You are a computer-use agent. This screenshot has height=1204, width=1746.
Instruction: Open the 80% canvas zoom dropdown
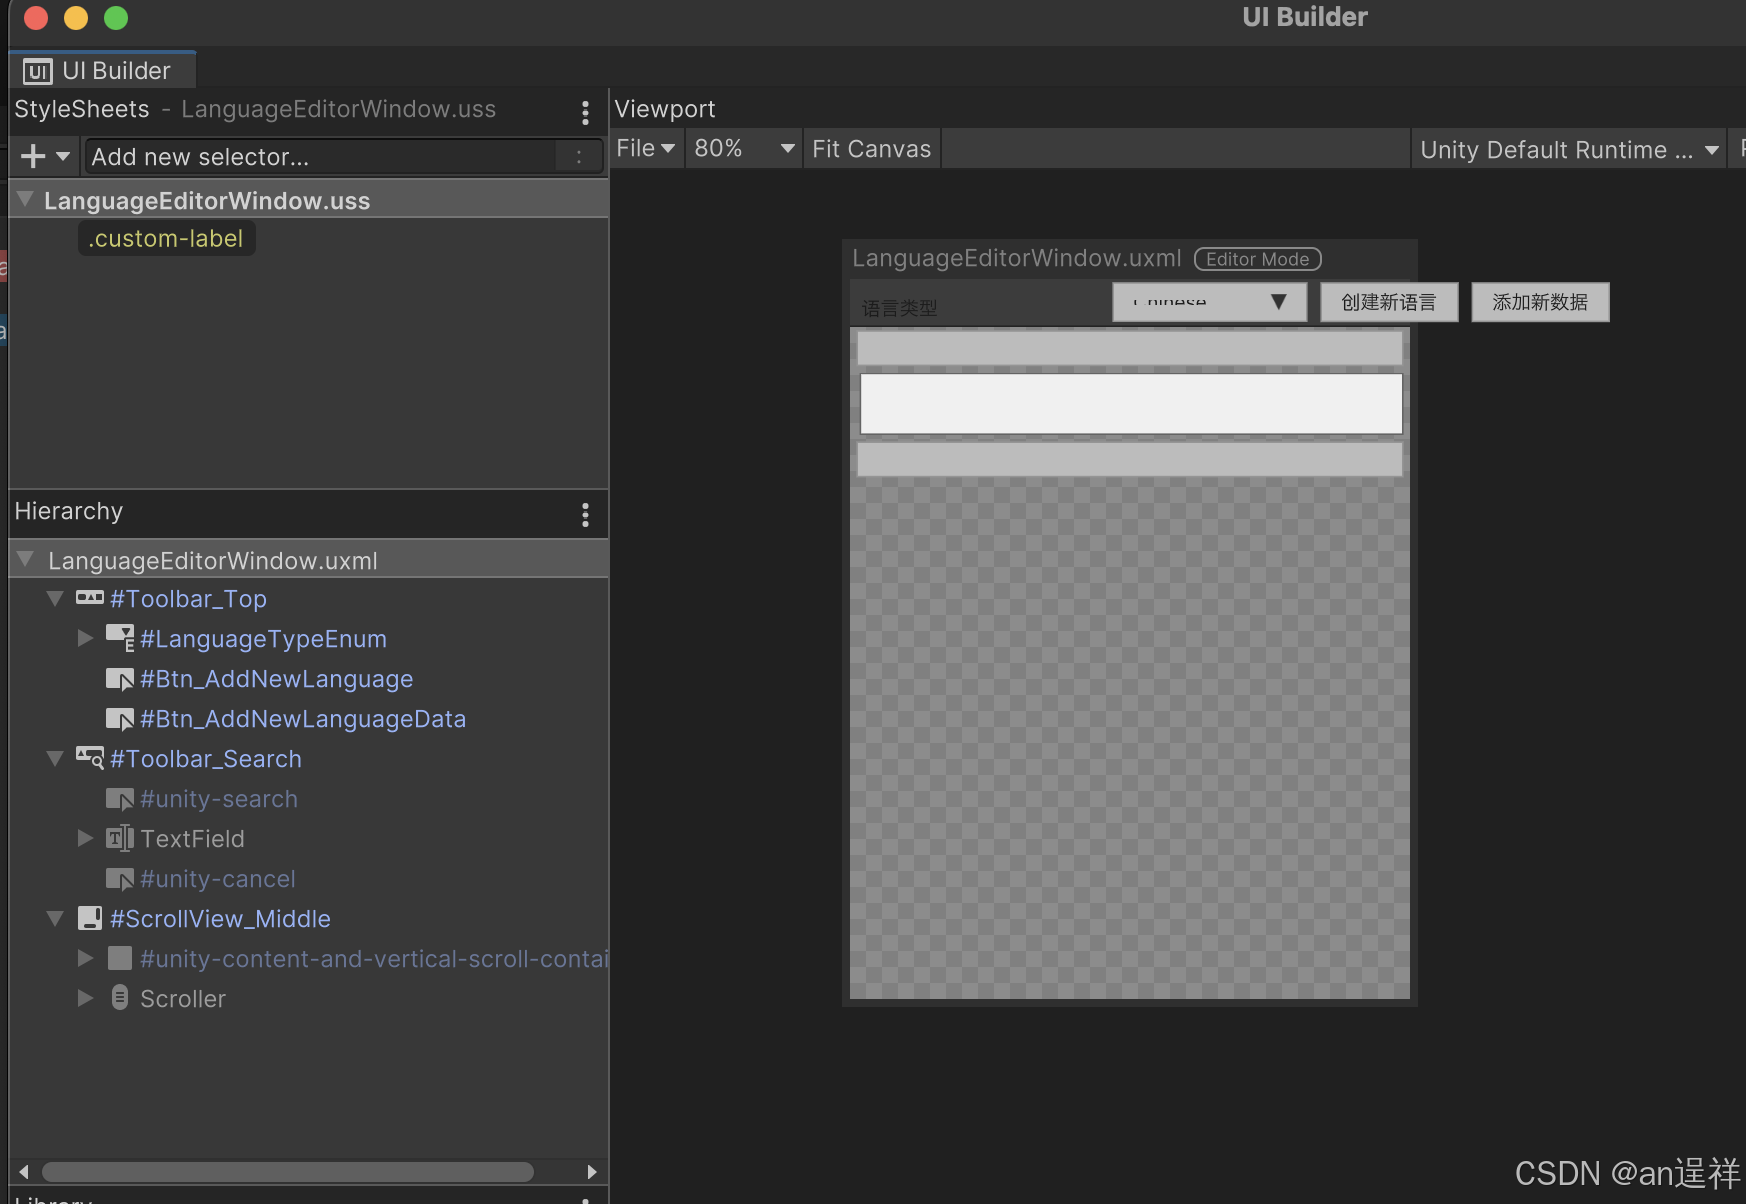point(742,148)
